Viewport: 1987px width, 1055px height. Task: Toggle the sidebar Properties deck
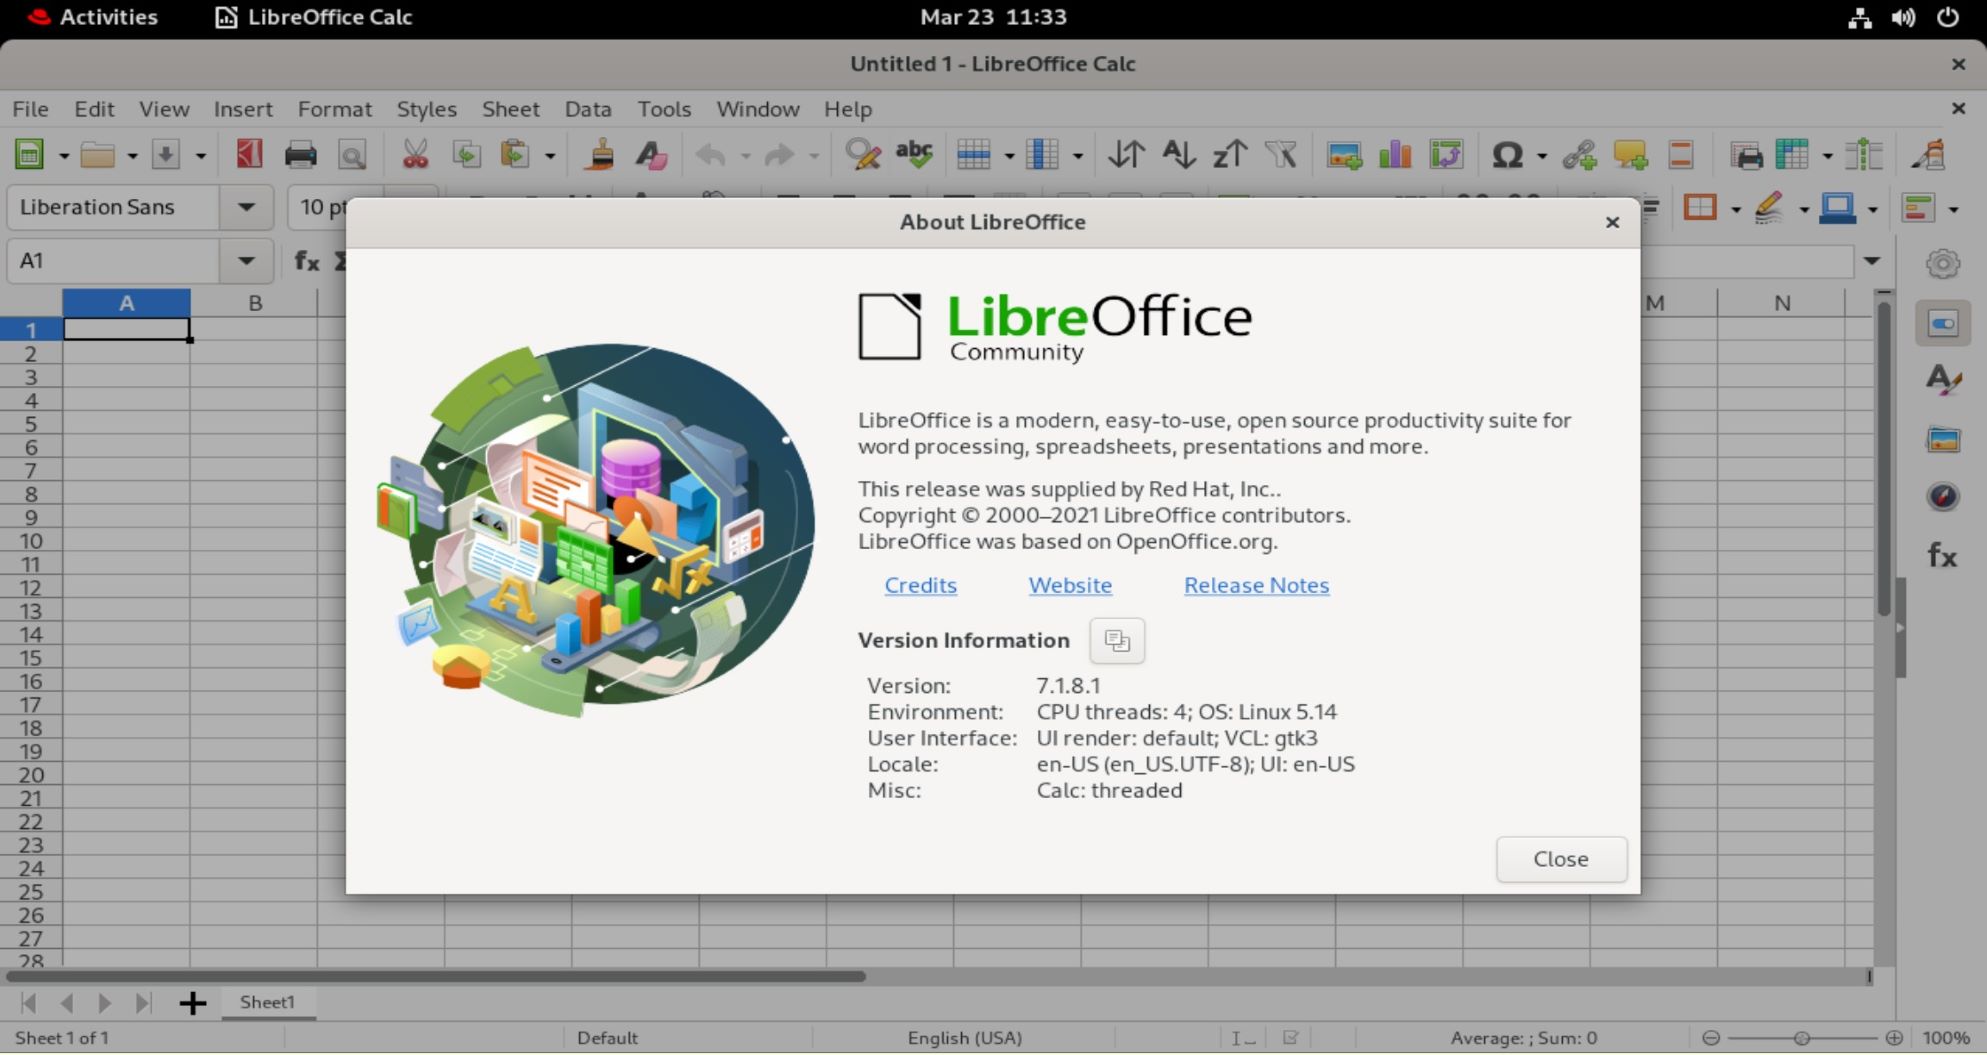1943,324
